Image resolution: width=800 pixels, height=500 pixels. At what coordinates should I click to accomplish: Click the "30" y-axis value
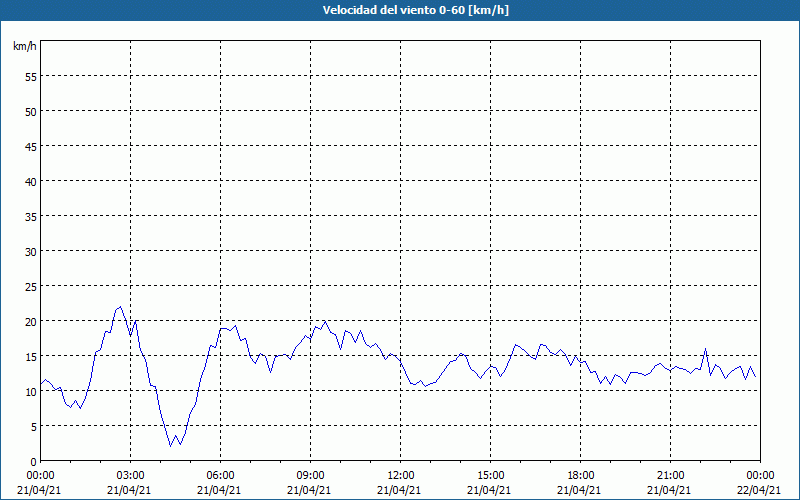(x=31, y=251)
